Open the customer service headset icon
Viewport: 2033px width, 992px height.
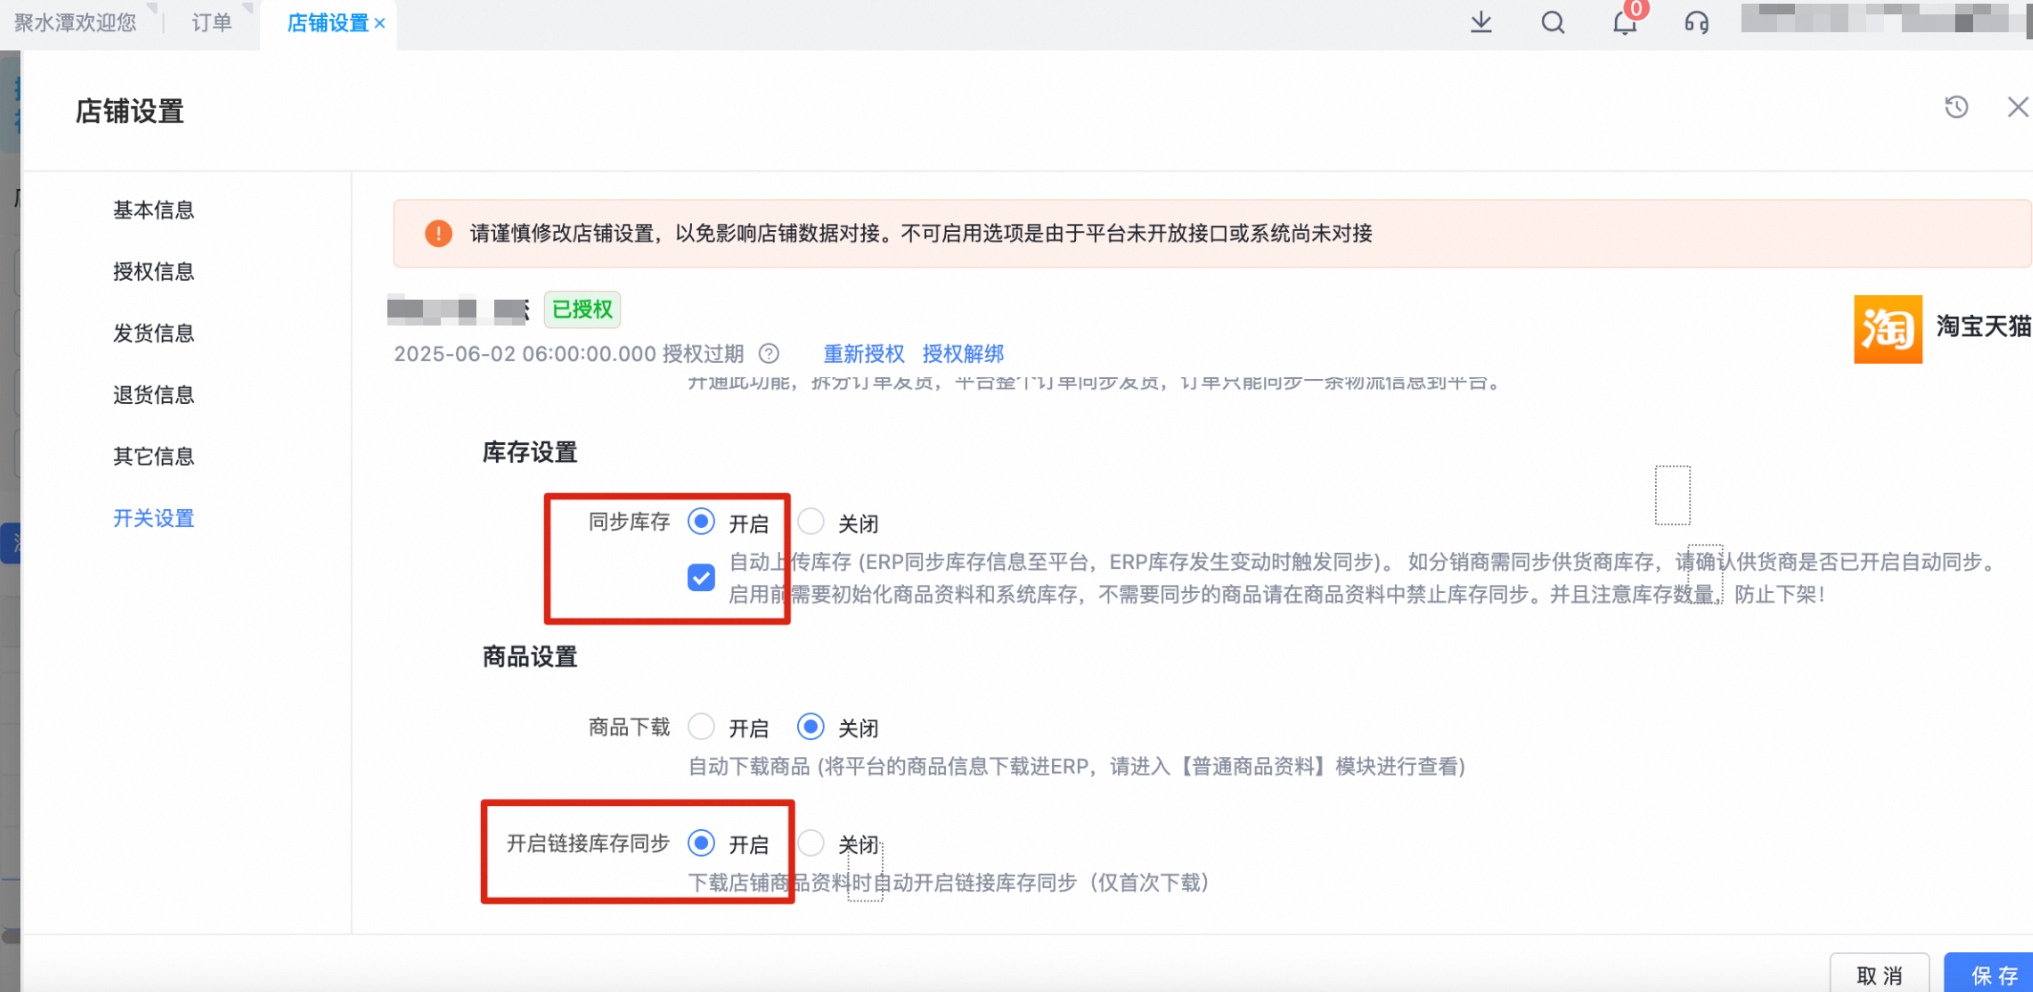coord(1697,22)
